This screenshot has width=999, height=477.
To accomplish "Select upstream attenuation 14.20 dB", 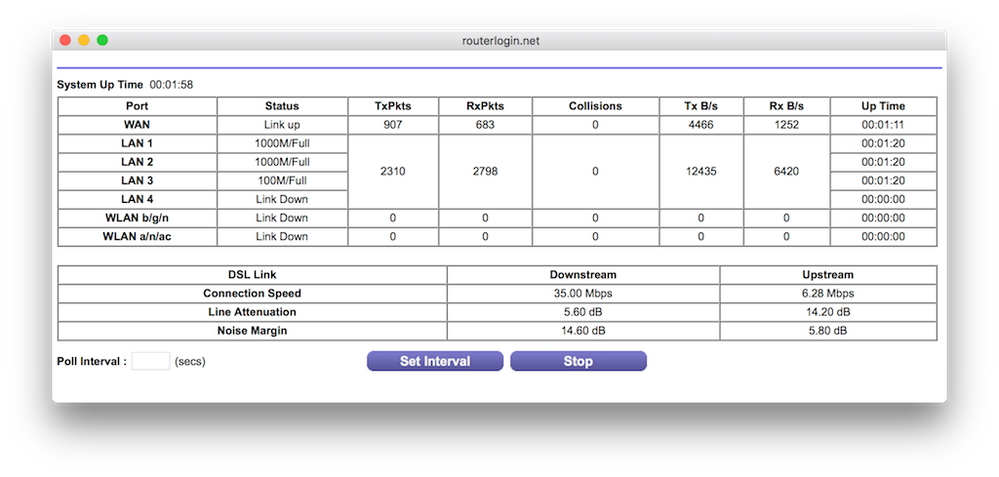I will point(828,312).
